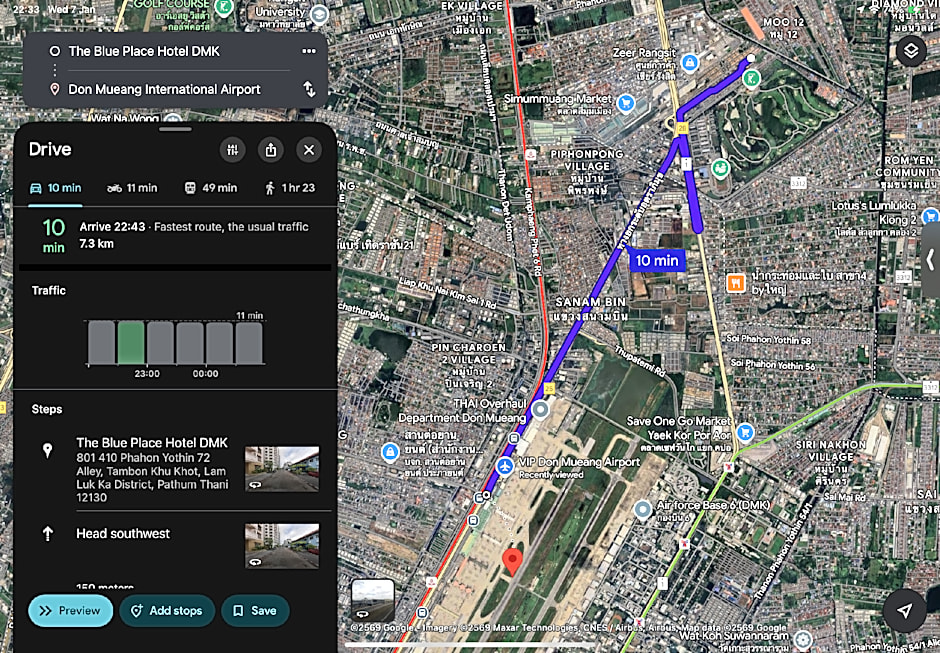Click the golf course icon at top
This screenshot has height=653, width=940.
pos(224,7)
